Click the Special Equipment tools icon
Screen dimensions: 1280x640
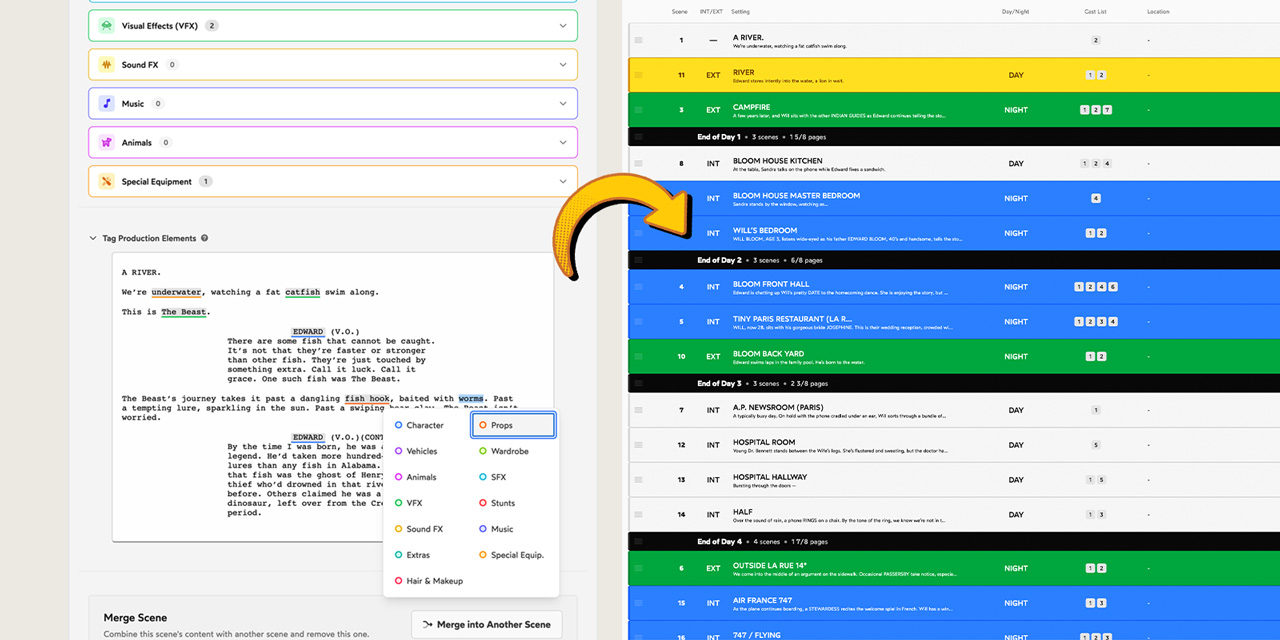click(x=106, y=182)
